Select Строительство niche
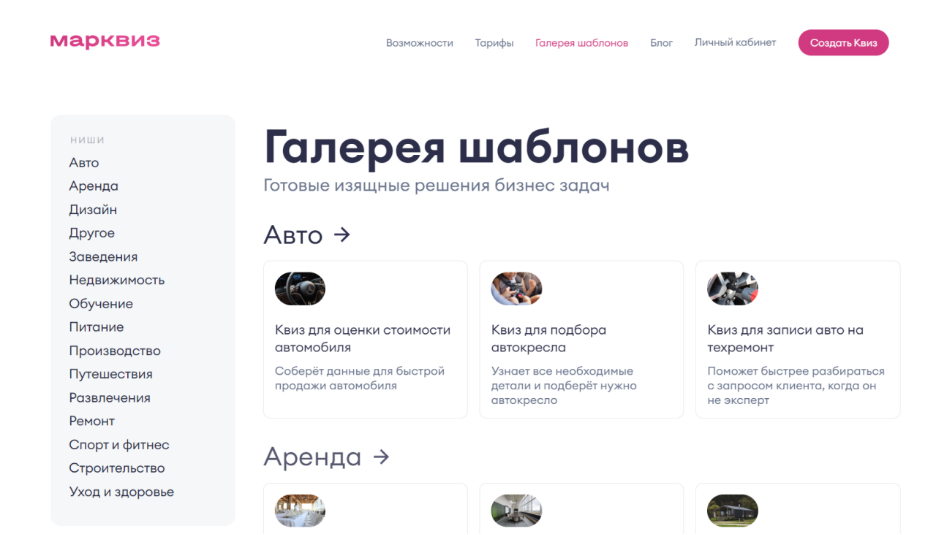 (117, 468)
